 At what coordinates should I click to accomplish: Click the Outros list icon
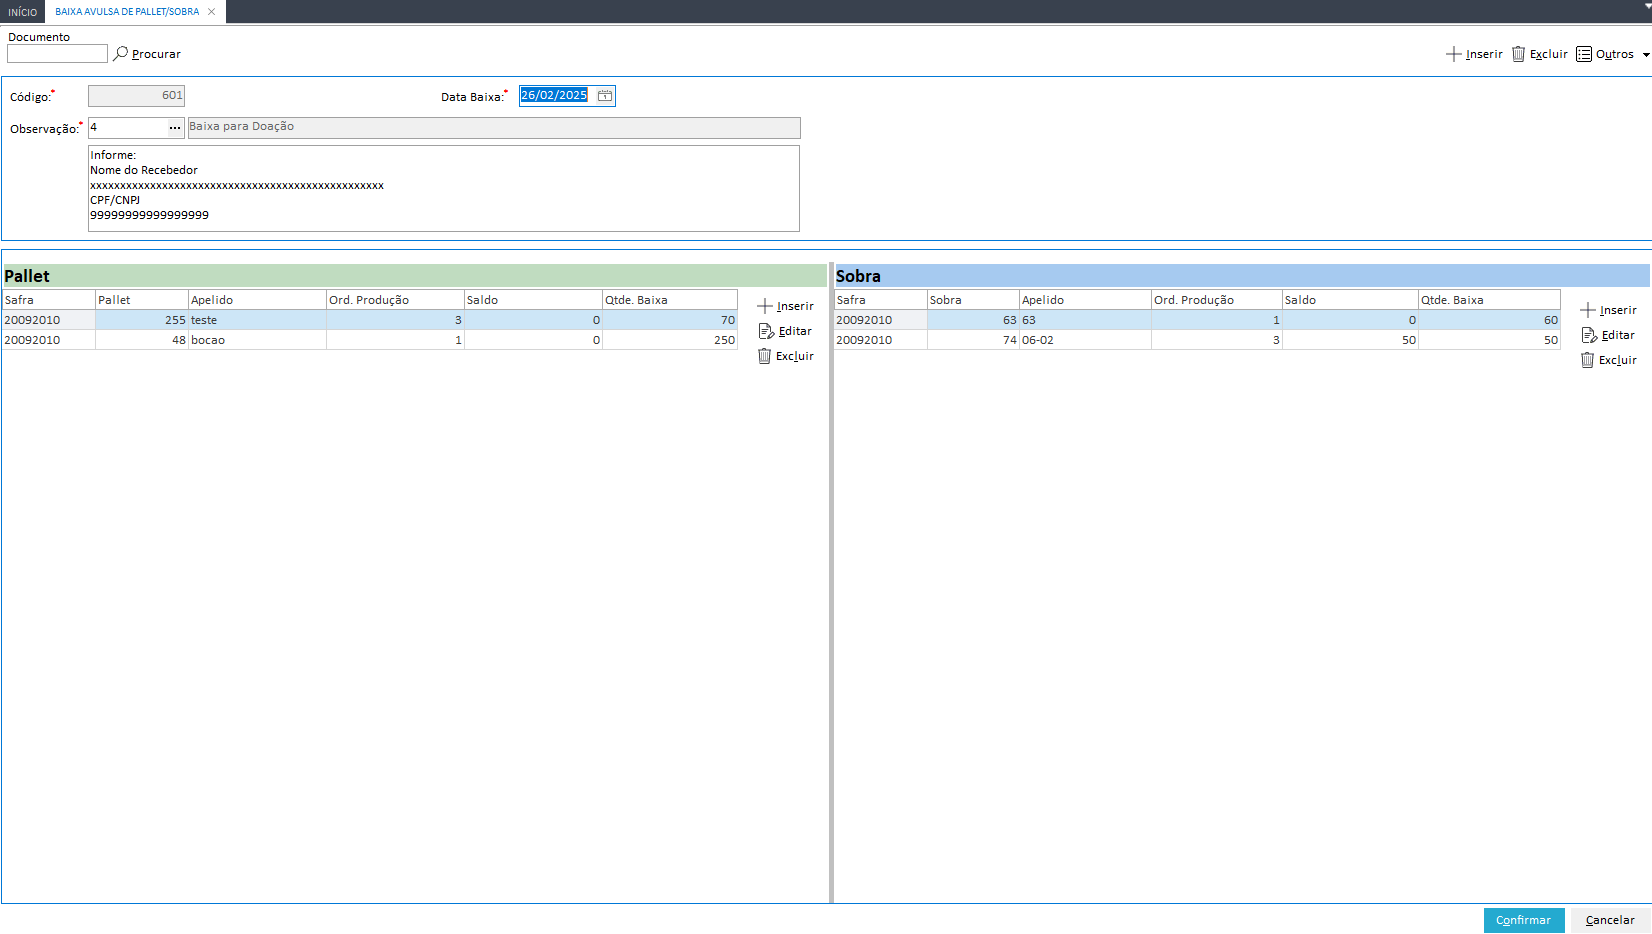tap(1584, 54)
